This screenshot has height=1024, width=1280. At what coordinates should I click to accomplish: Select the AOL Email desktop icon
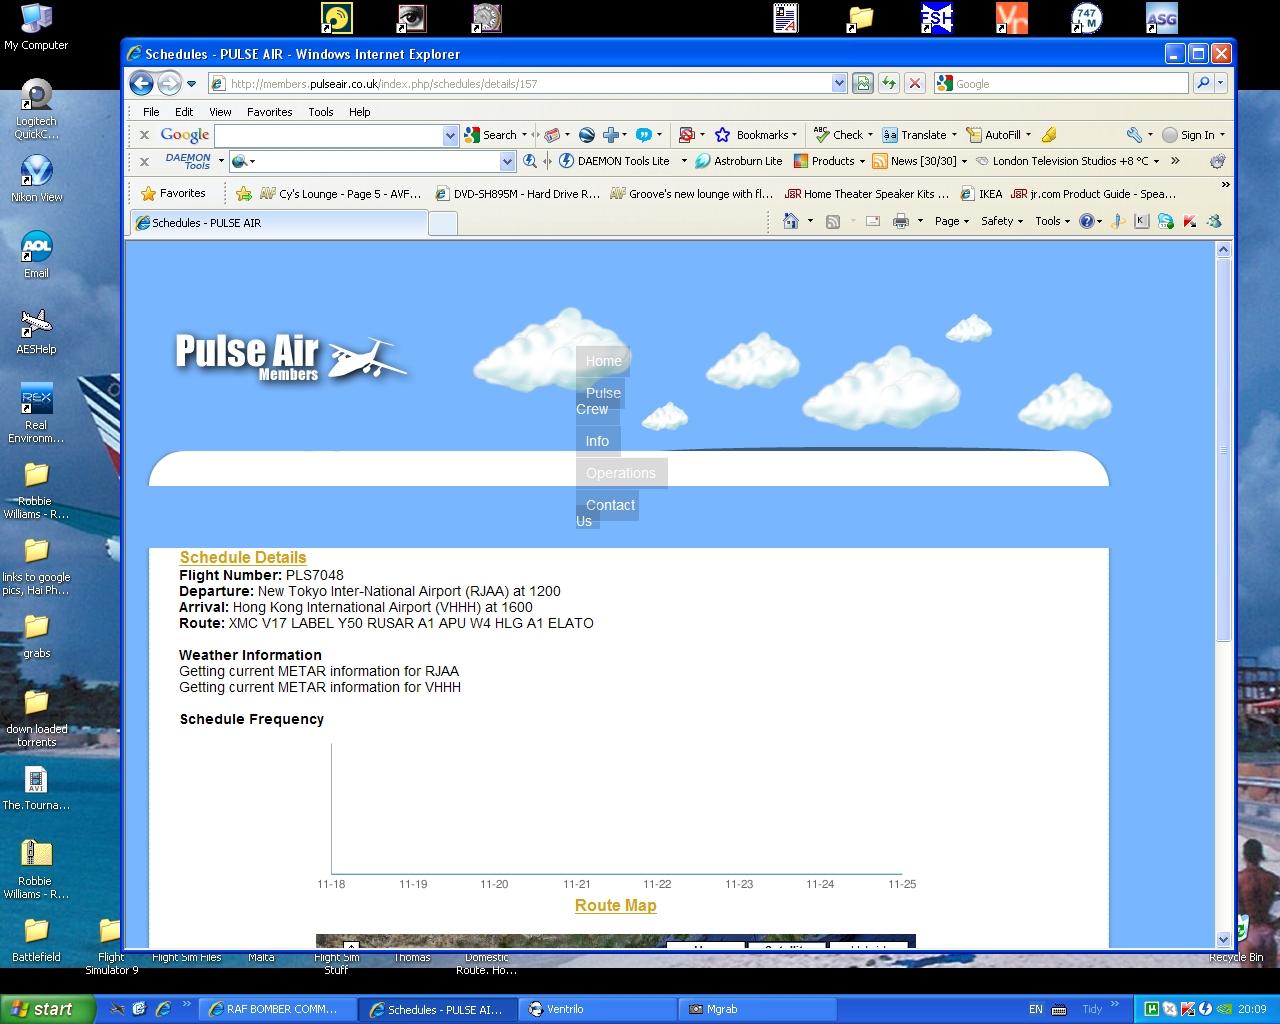click(x=36, y=255)
